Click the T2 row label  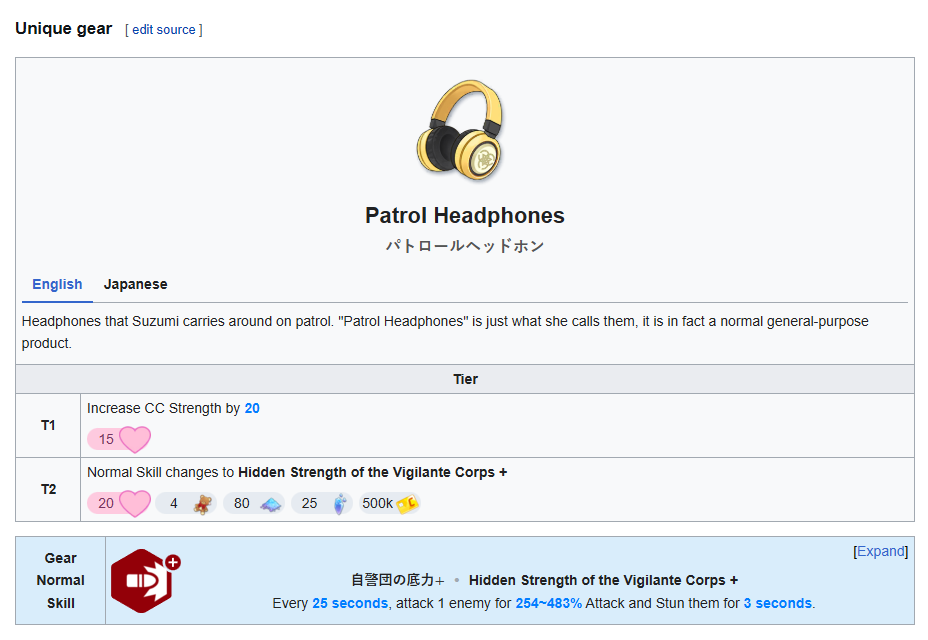click(48, 489)
